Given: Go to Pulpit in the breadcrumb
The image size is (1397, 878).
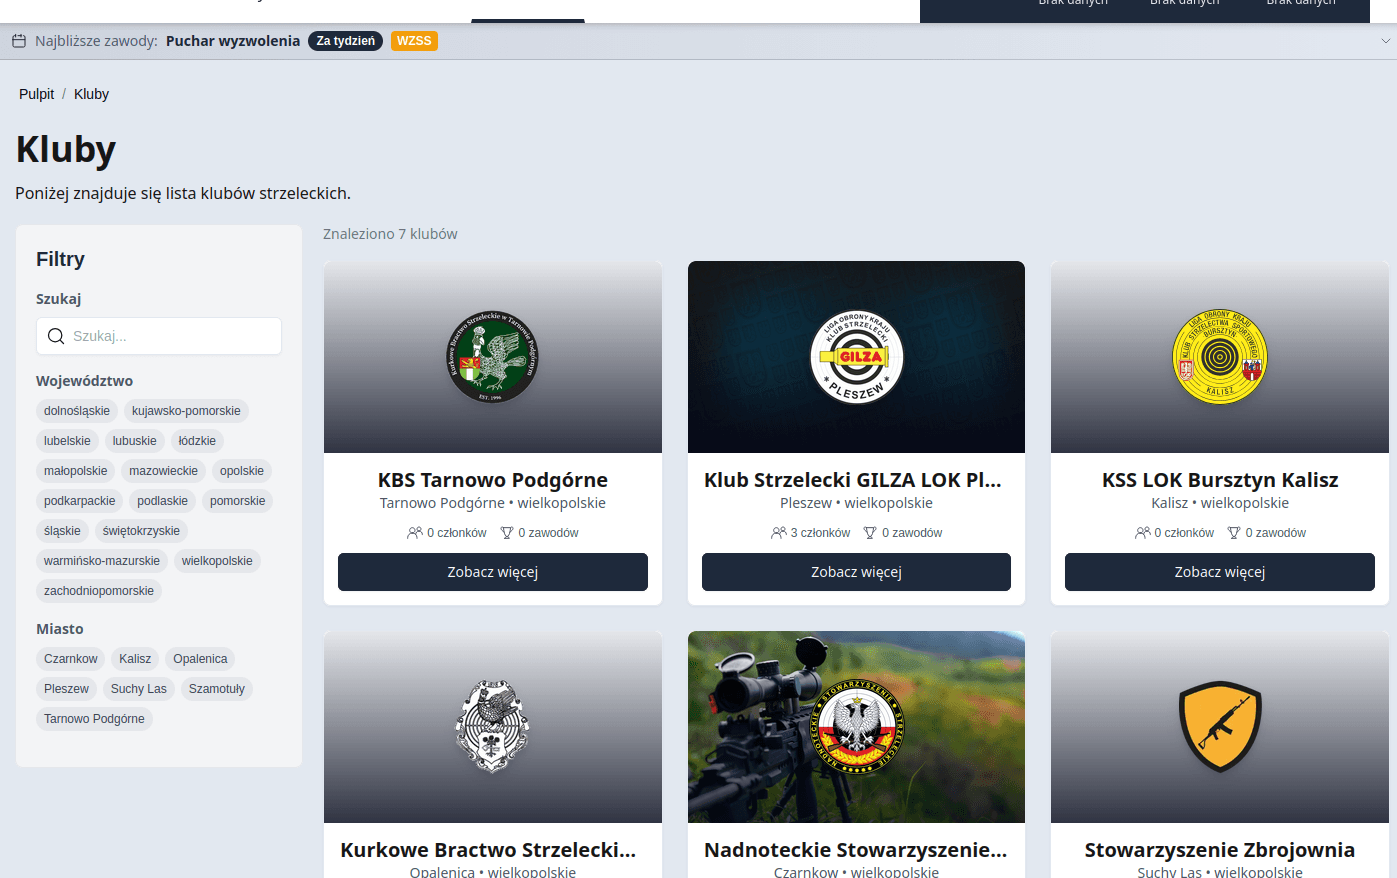Looking at the screenshot, I should pos(37,94).
